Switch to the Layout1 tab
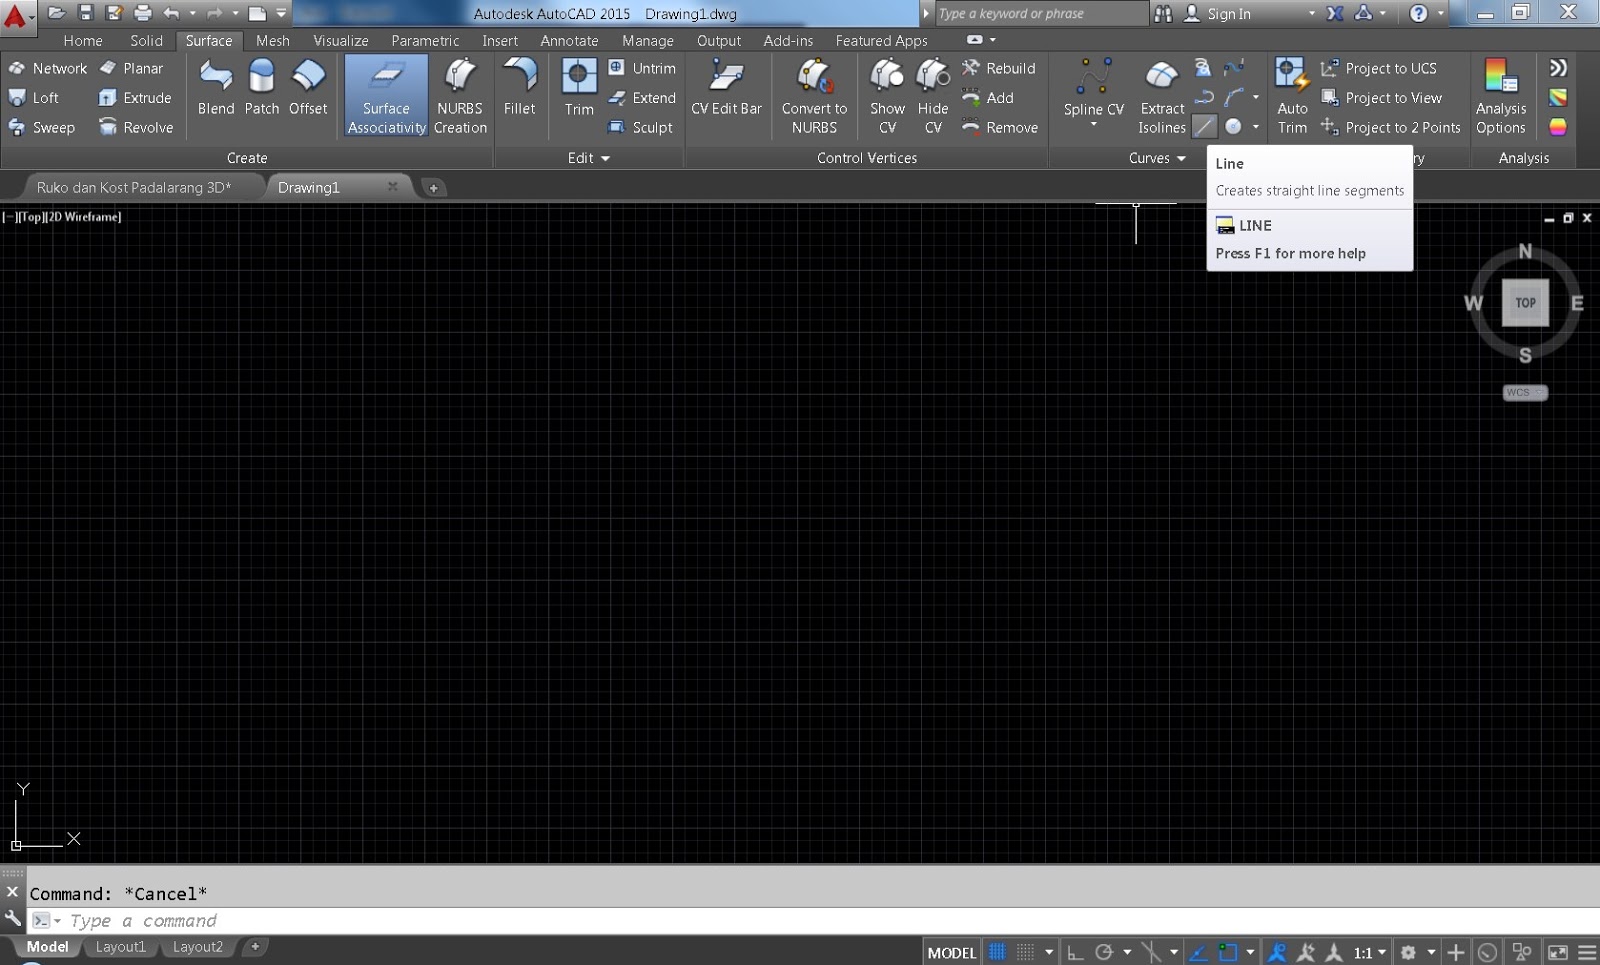The height and width of the screenshot is (965, 1600). [x=121, y=947]
